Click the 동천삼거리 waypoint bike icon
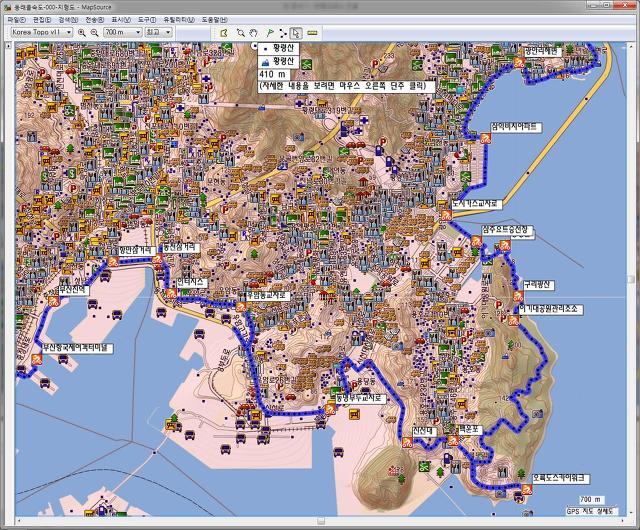 [x=158, y=258]
